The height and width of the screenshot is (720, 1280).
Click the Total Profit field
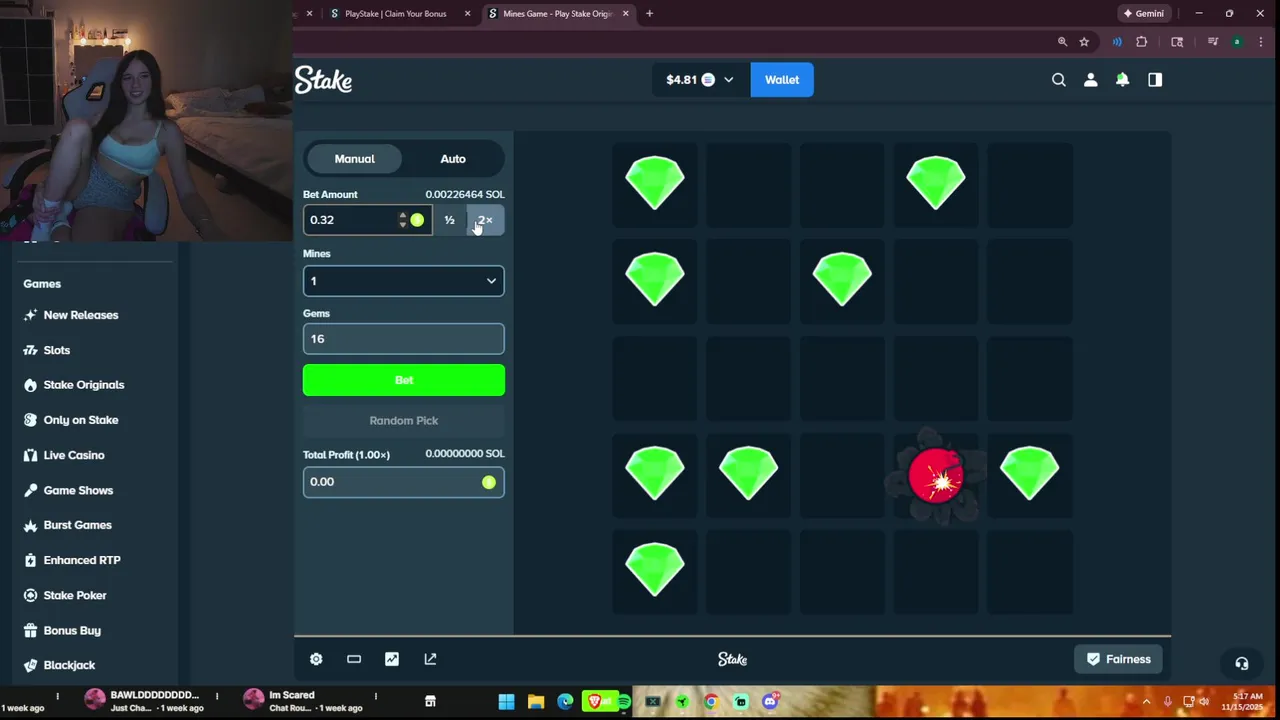404,482
